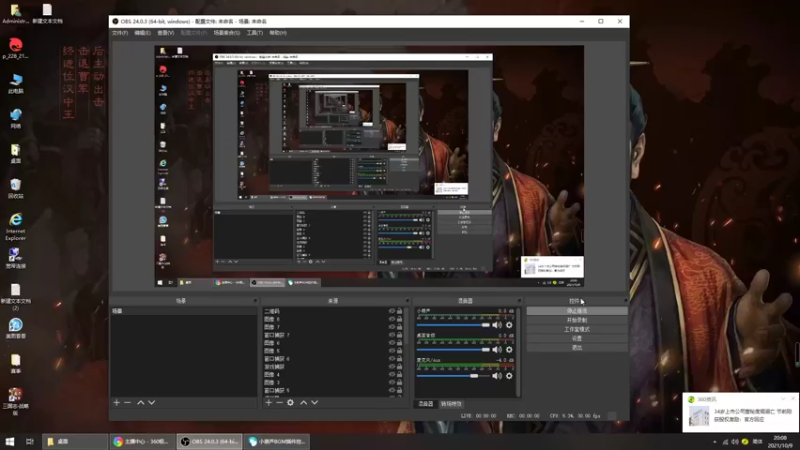The width and height of the screenshot is (800, 450).
Task: Move scene up with arrow icon
Action: click(x=140, y=403)
